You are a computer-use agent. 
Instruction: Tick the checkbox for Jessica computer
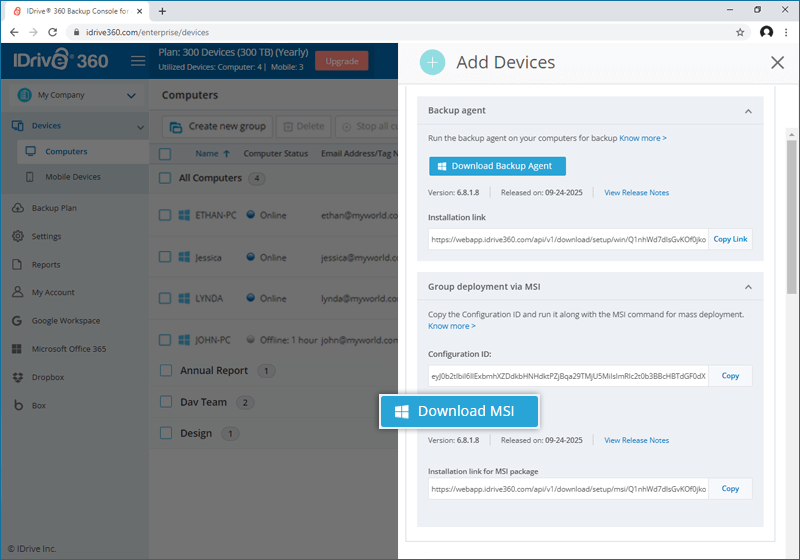(166, 257)
